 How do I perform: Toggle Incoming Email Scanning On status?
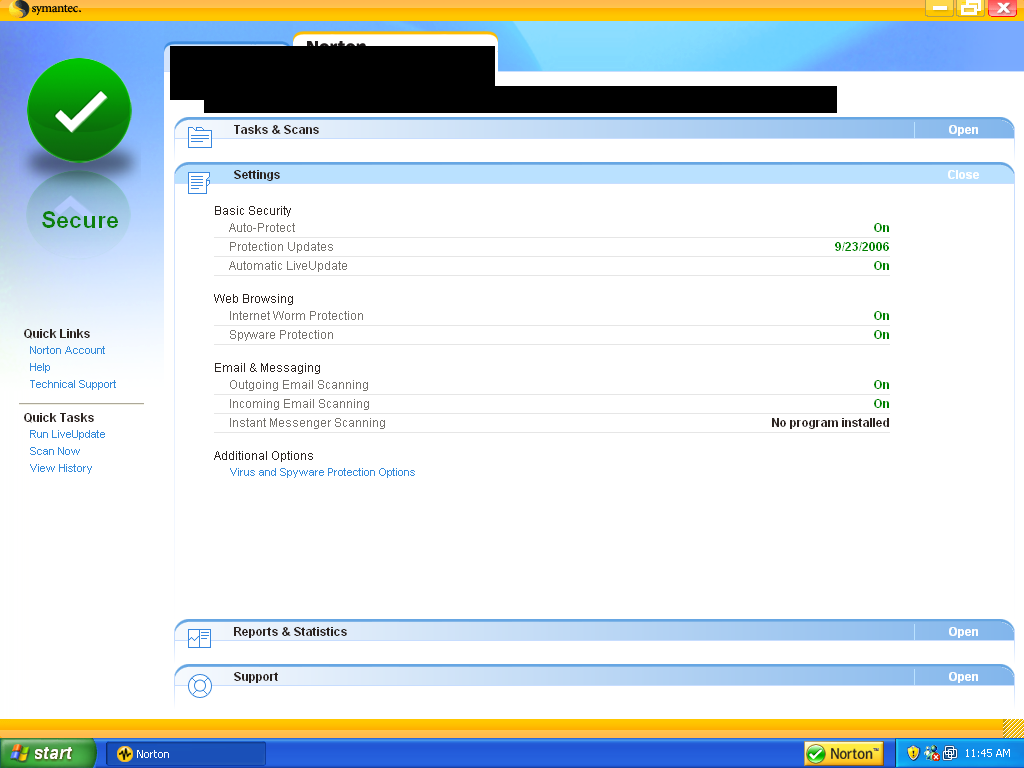[881, 404]
